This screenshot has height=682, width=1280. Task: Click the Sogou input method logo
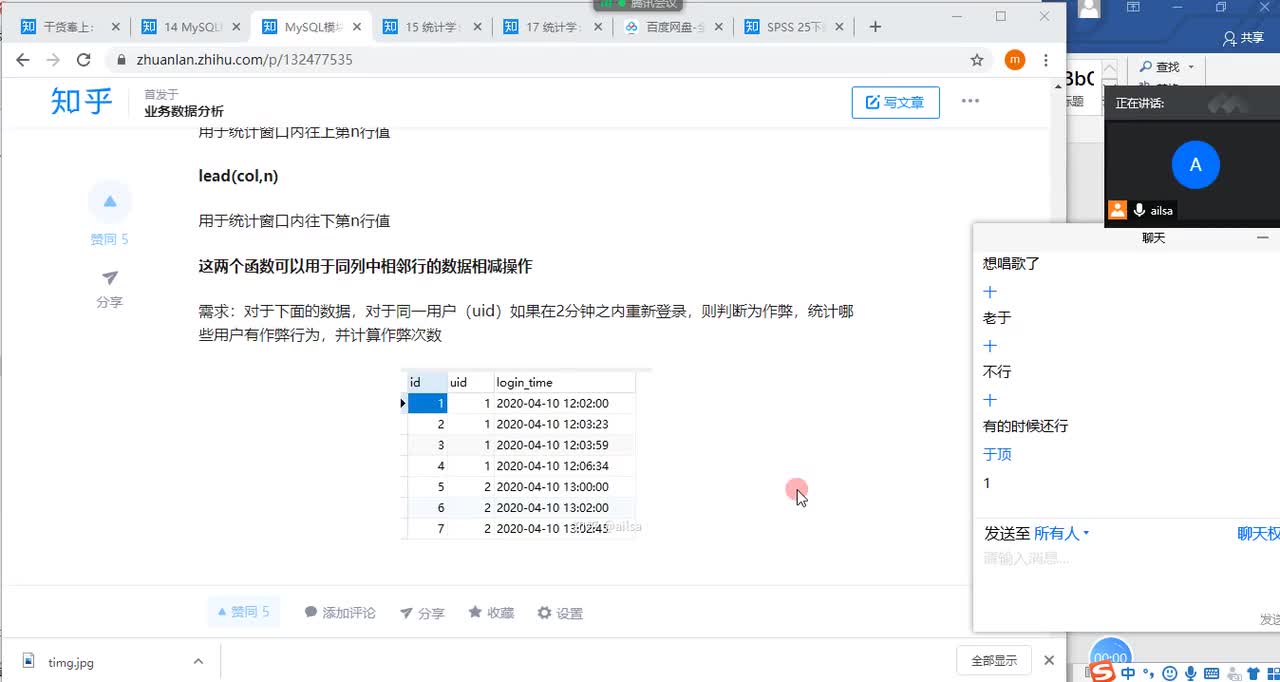coord(1102,672)
